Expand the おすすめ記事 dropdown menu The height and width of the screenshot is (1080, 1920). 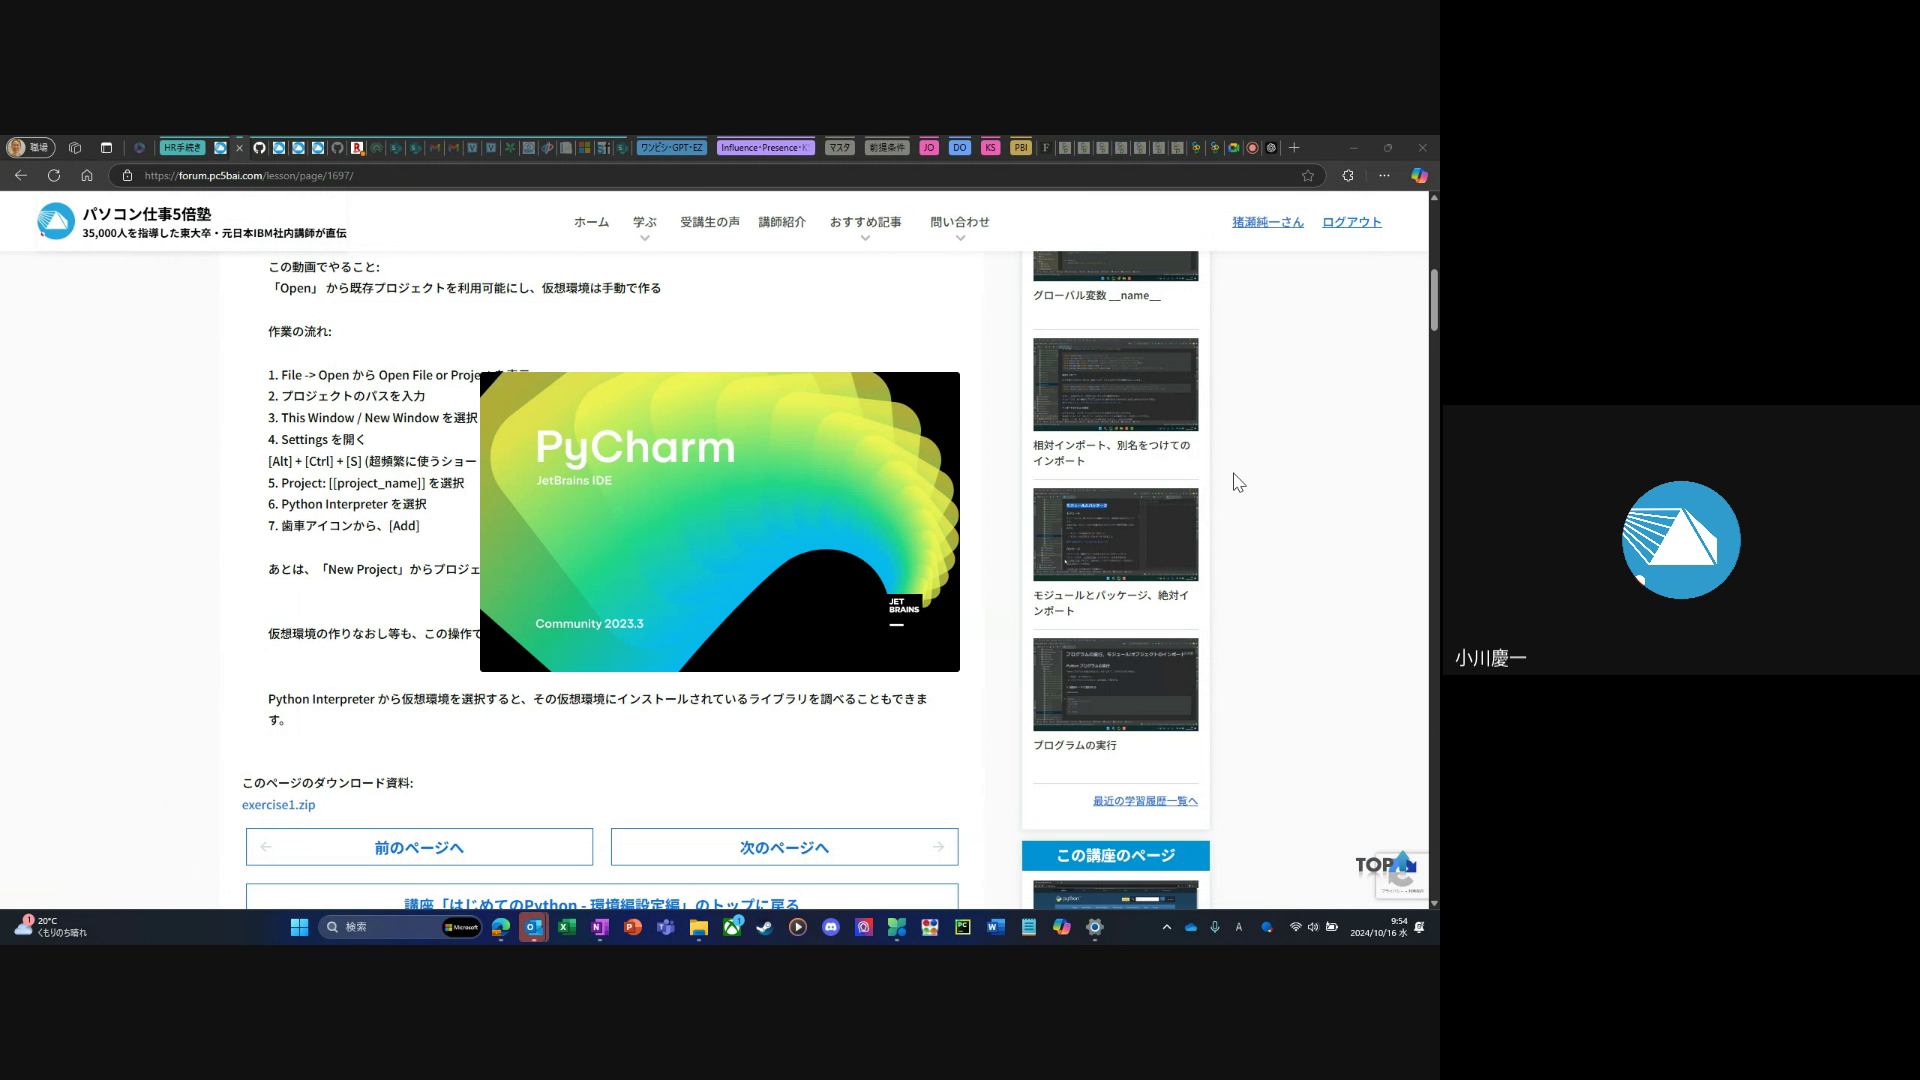(865, 223)
